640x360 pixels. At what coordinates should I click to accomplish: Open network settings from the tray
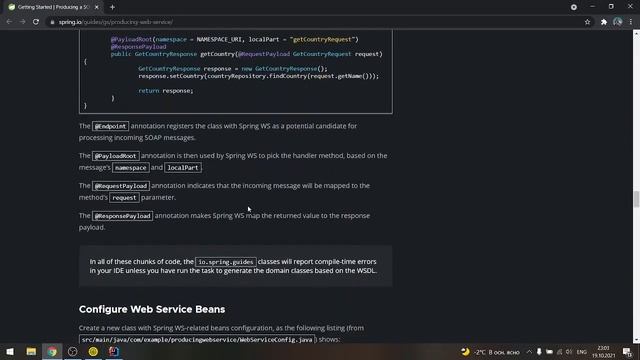[x=559, y=352]
